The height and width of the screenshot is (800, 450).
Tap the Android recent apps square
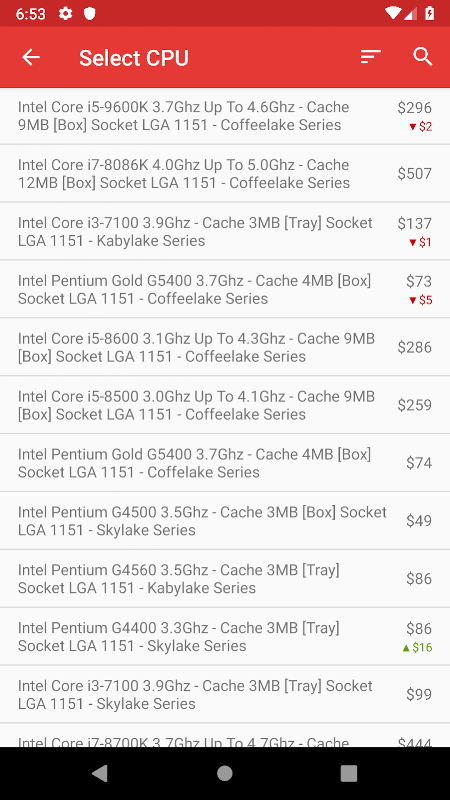pos(349,773)
